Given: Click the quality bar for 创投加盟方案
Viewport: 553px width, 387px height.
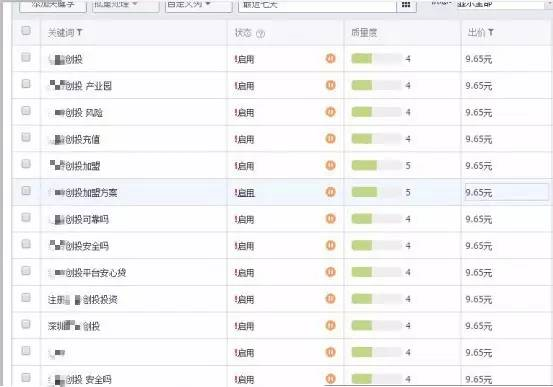Looking at the screenshot, I should coord(377,192).
